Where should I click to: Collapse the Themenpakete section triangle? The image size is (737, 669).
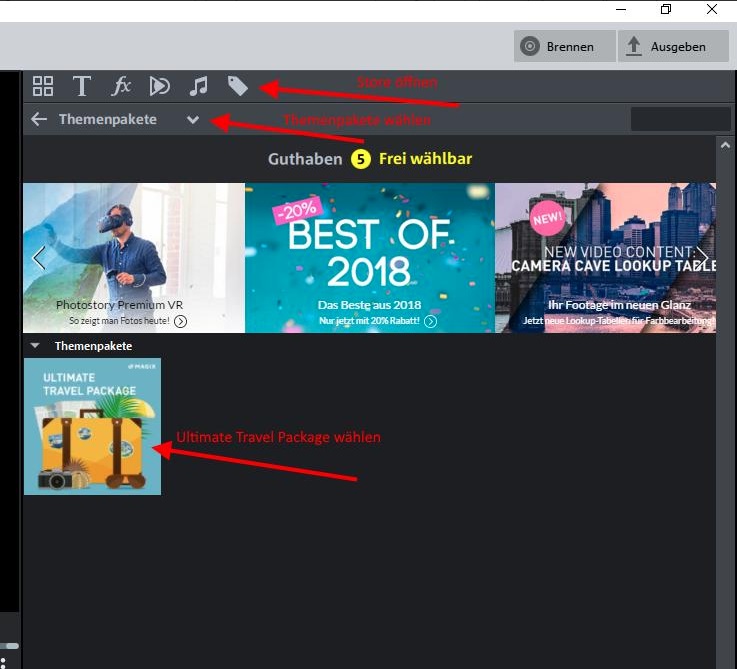[x=35, y=346]
